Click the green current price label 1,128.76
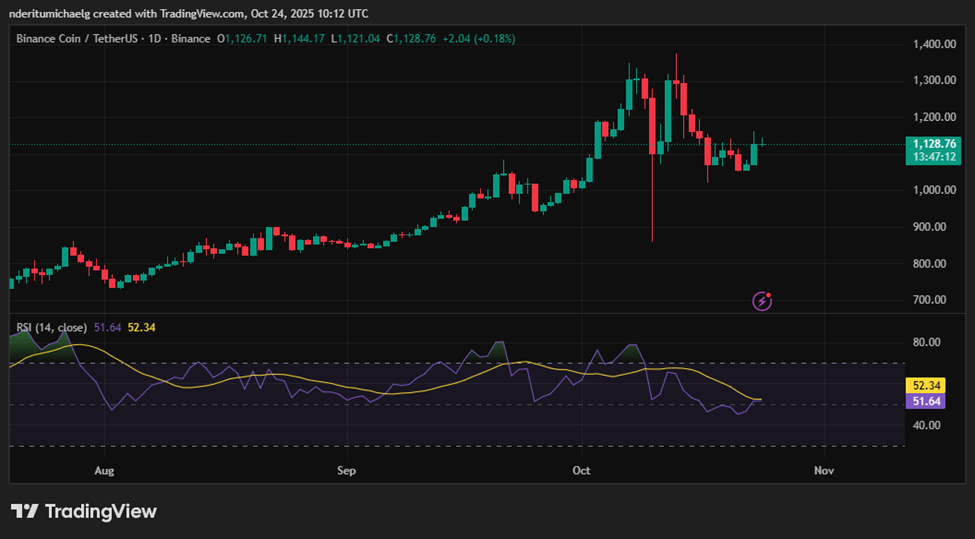The image size is (975, 539). [x=935, y=144]
